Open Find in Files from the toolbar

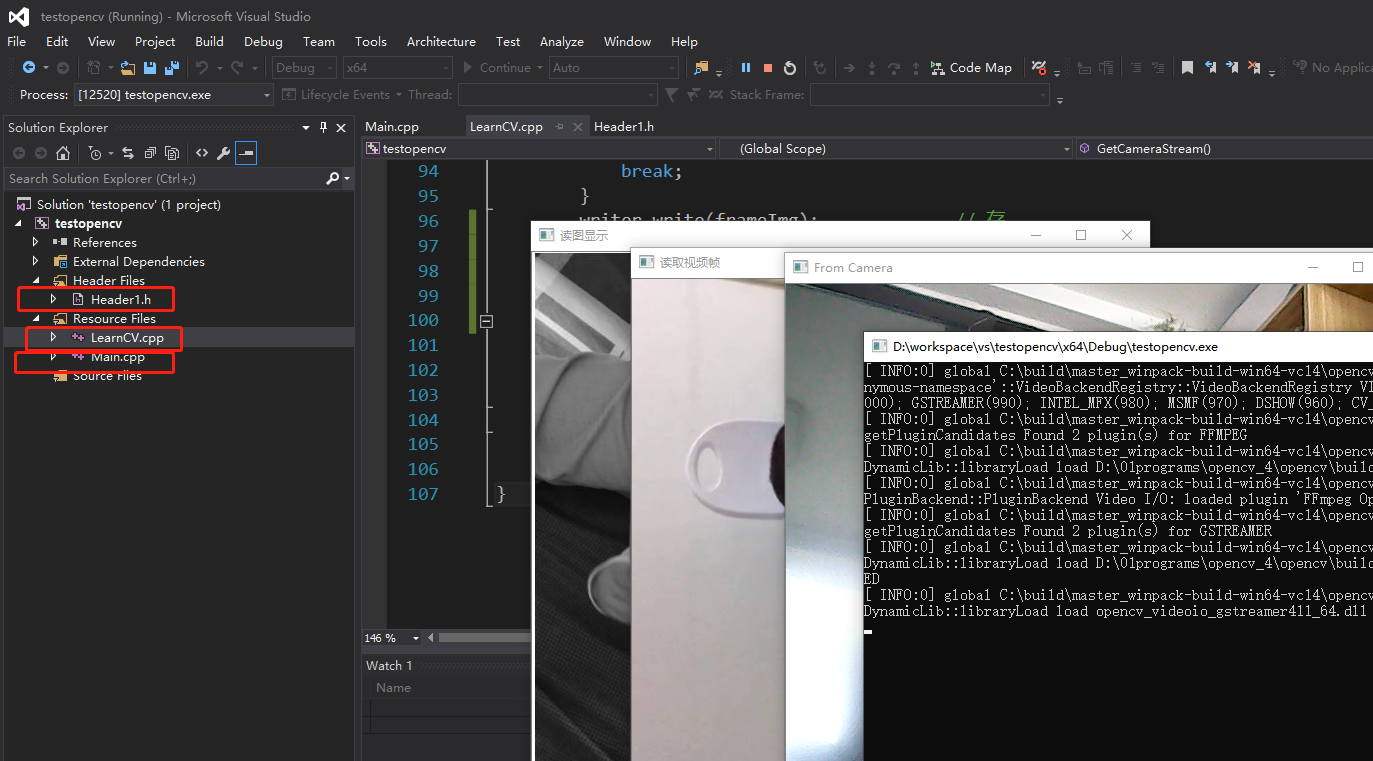[702, 68]
